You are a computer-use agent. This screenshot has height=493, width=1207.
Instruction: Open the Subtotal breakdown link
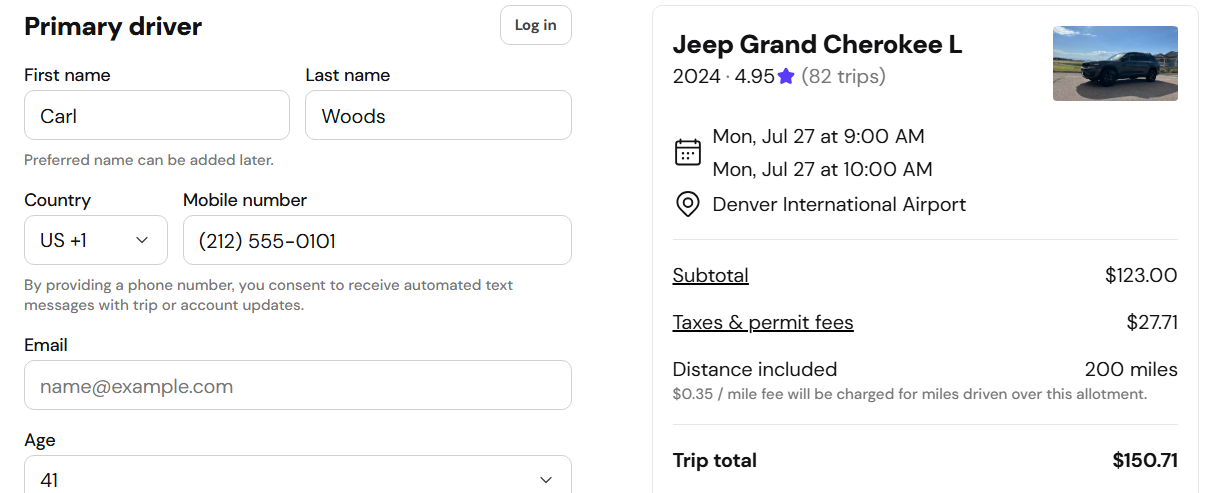710,275
